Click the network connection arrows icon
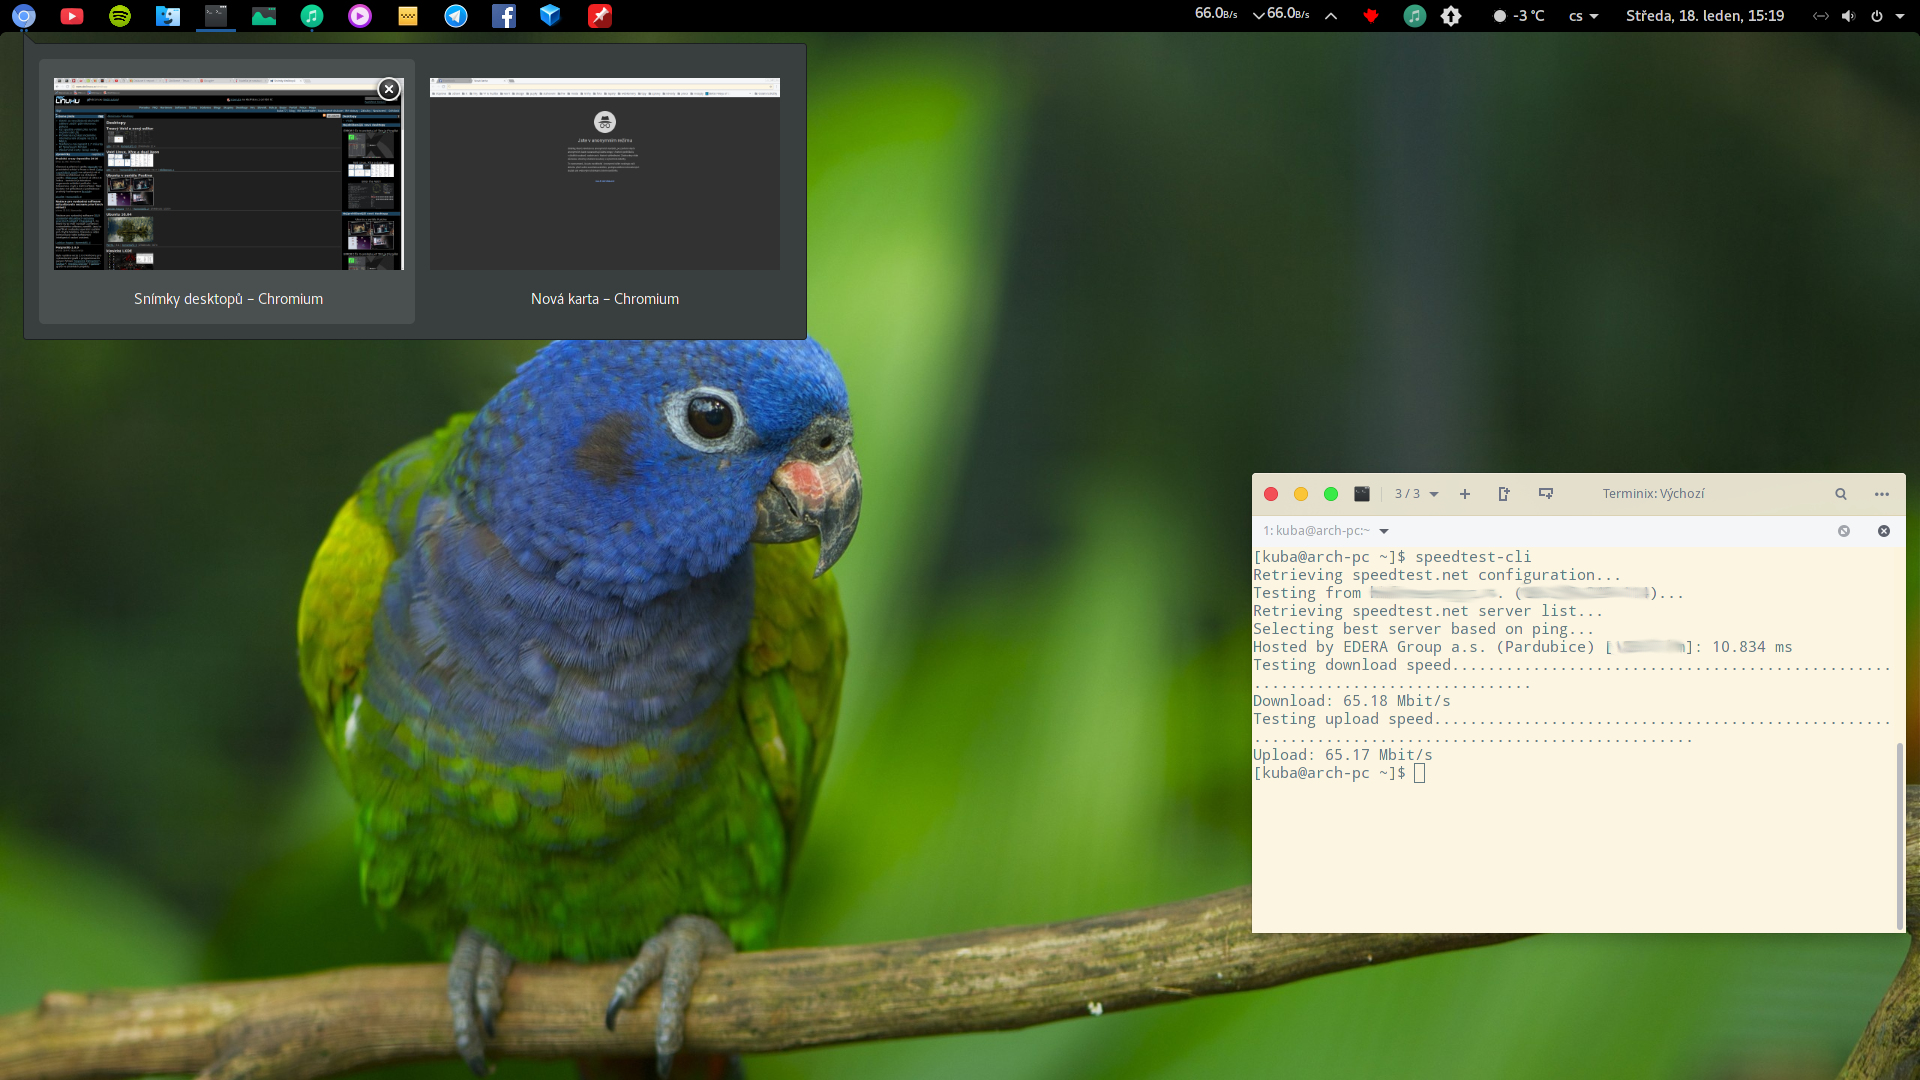The height and width of the screenshot is (1080, 1920). [1820, 16]
